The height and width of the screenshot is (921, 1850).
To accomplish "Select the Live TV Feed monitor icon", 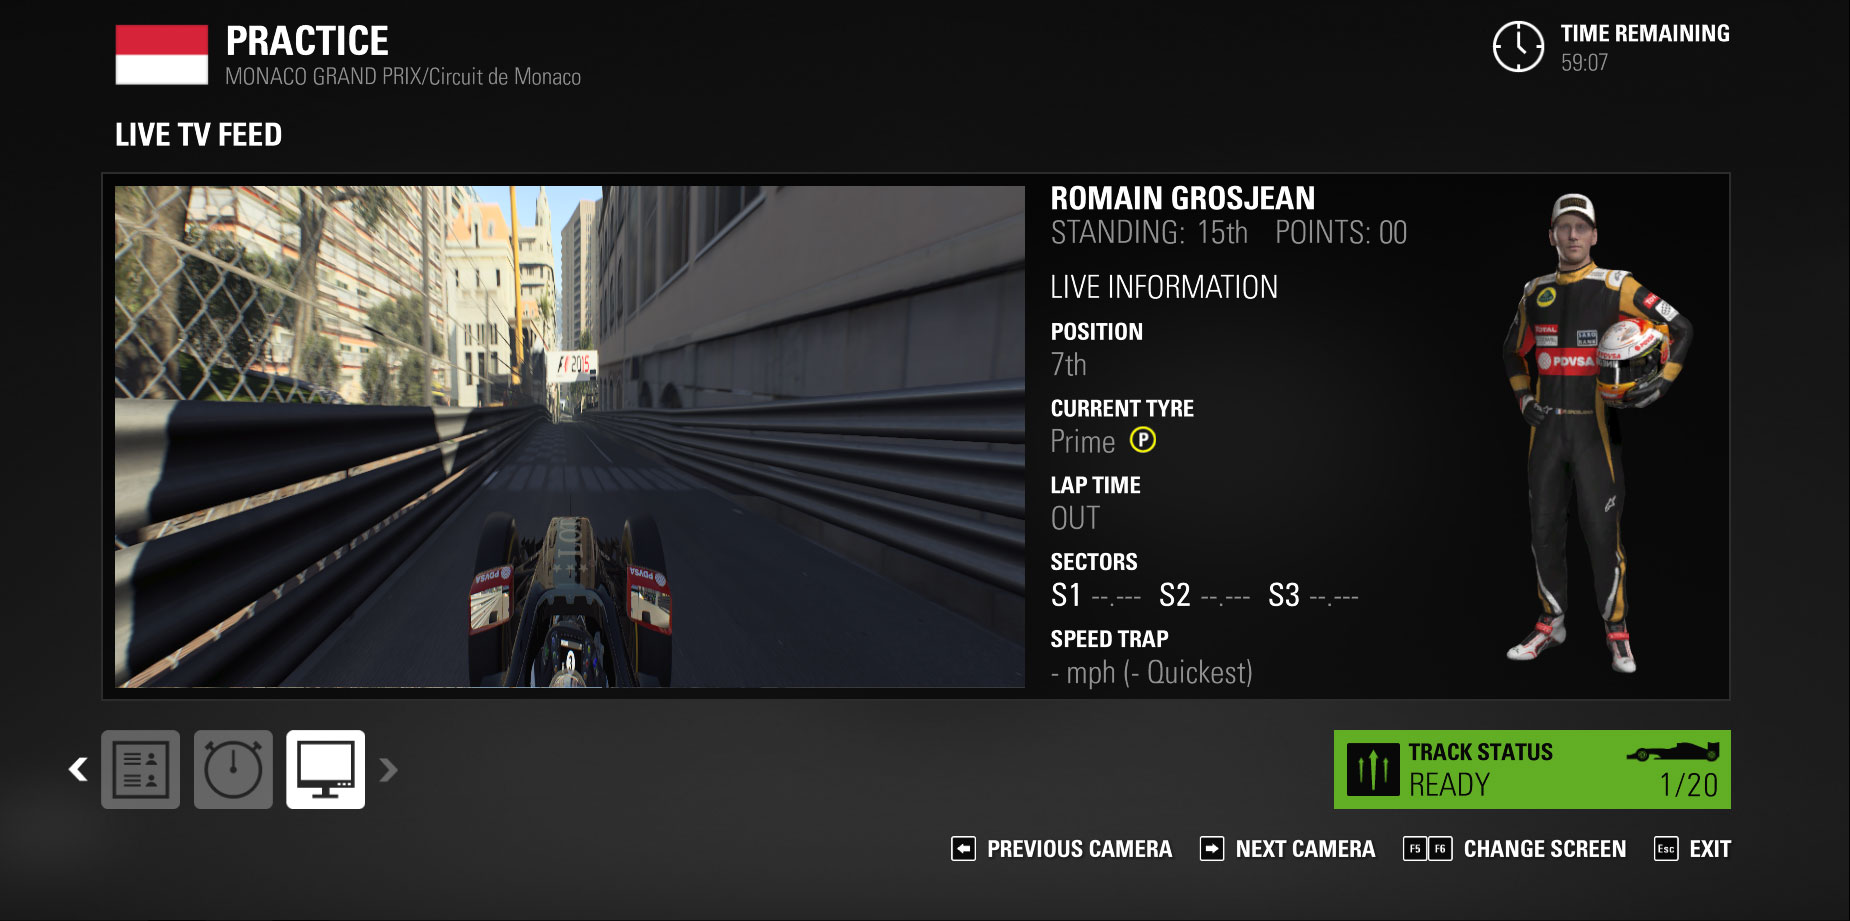I will pyautogui.click(x=326, y=769).
